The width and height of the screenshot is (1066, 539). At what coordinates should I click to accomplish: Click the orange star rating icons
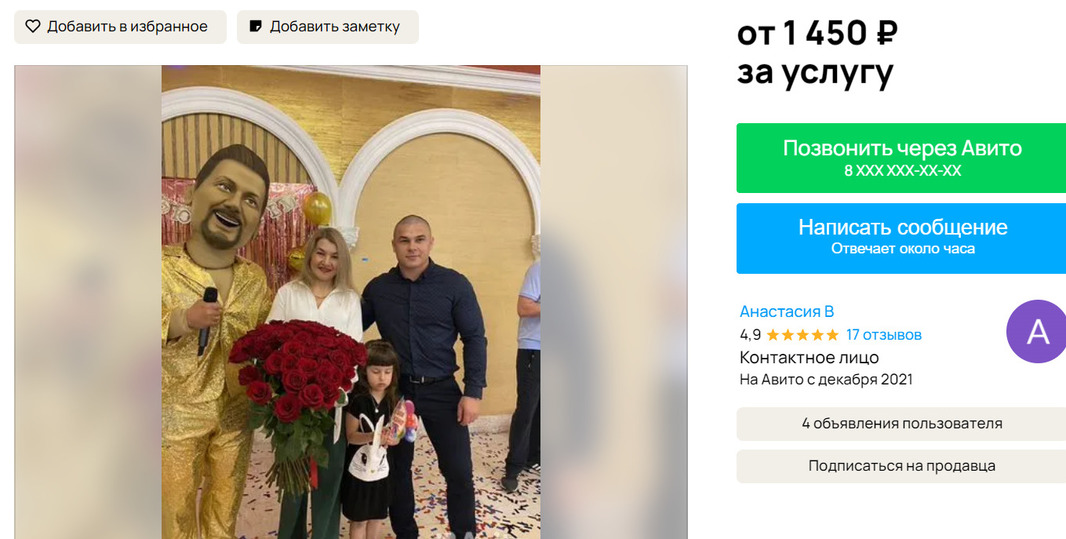point(802,335)
